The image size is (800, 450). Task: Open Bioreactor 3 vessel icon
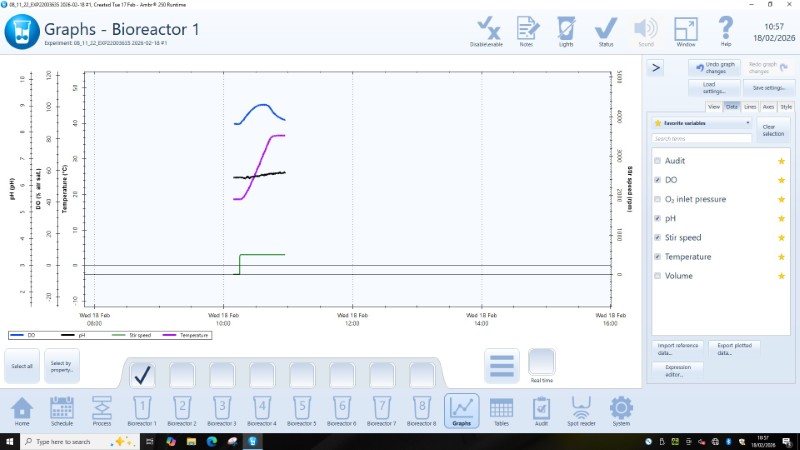click(x=221, y=409)
